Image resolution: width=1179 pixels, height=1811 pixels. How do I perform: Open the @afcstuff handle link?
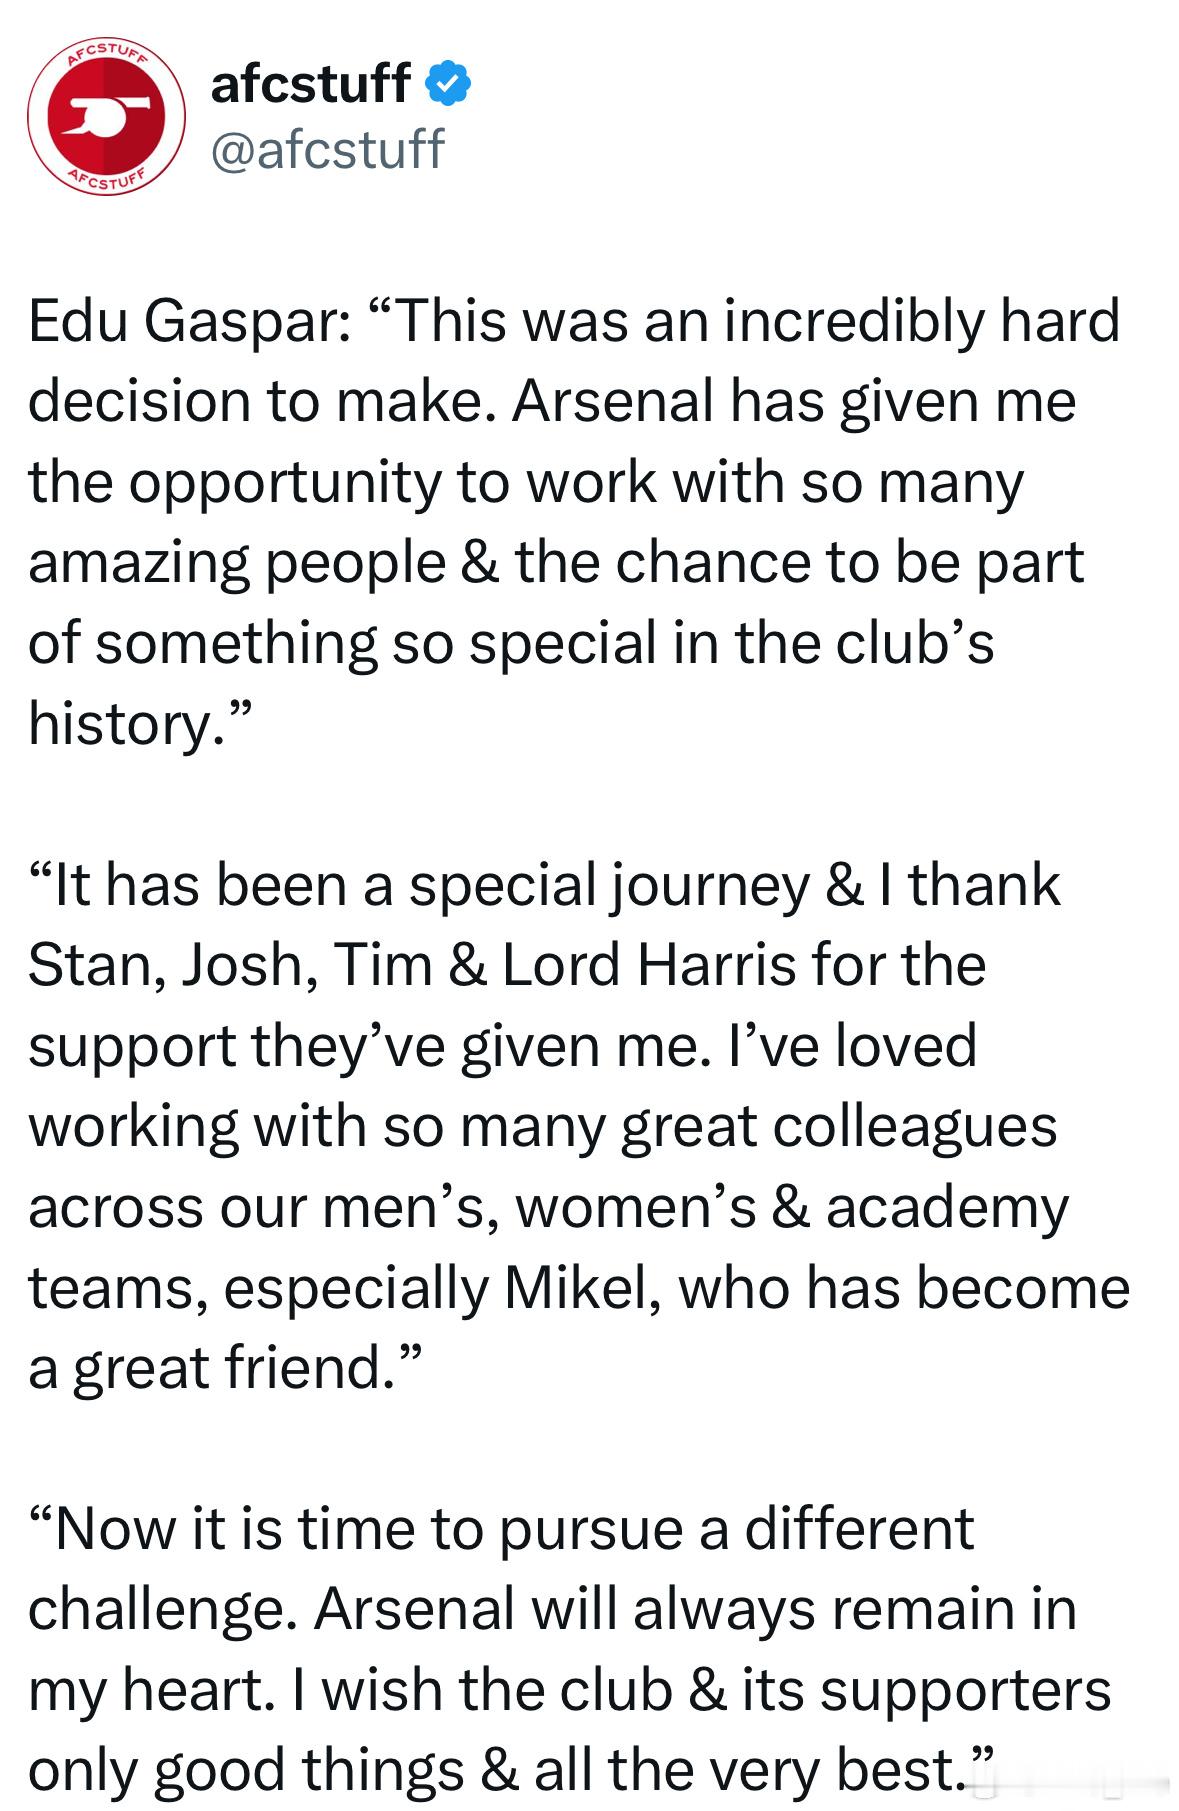[x=327, y=149]
